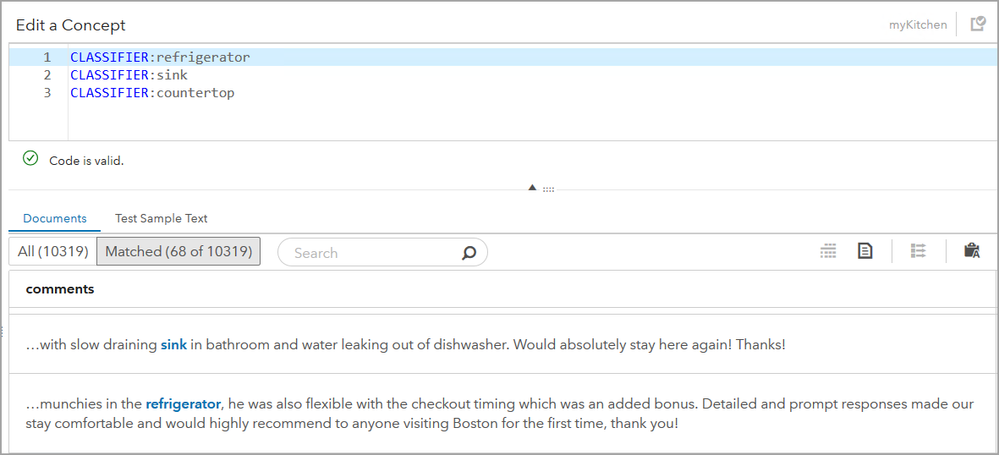The width and height of the screenshot is (999, 455).
Task: Click code line 1 CLASSIFIER:refrigerator
Action: click(x=160, y=57)
